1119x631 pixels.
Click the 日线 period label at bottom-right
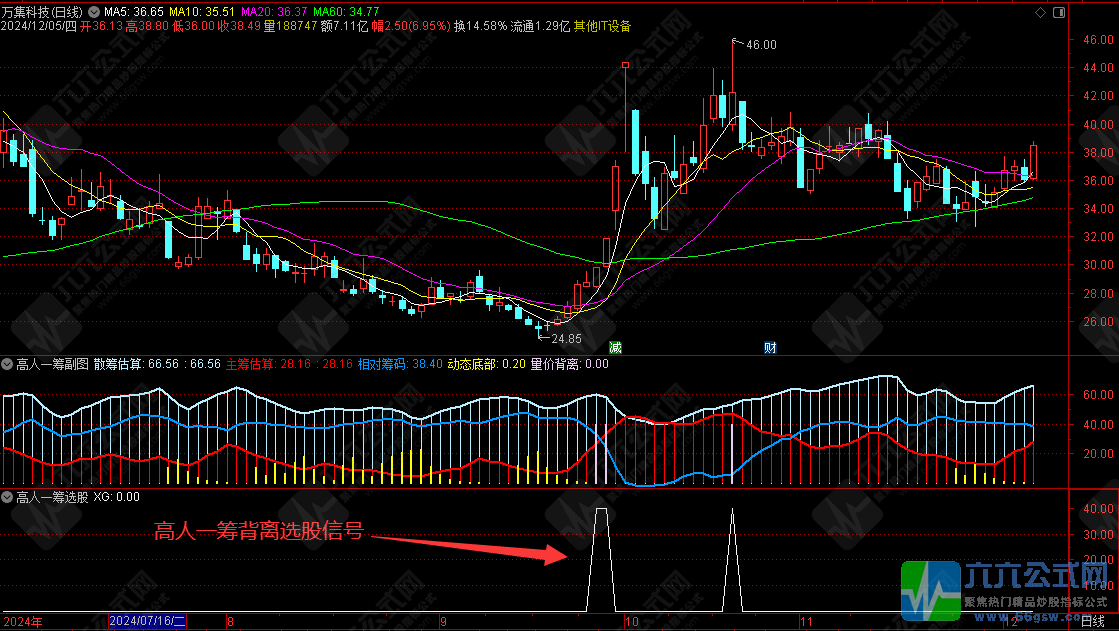click(1094, 621)
